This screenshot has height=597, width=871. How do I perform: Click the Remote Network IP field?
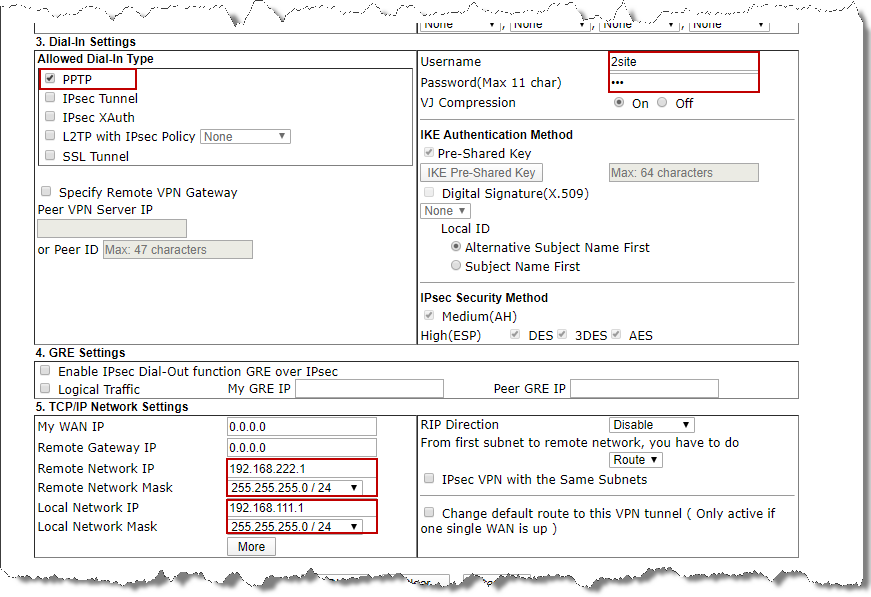pyautogui.click(x=301, y=468)
